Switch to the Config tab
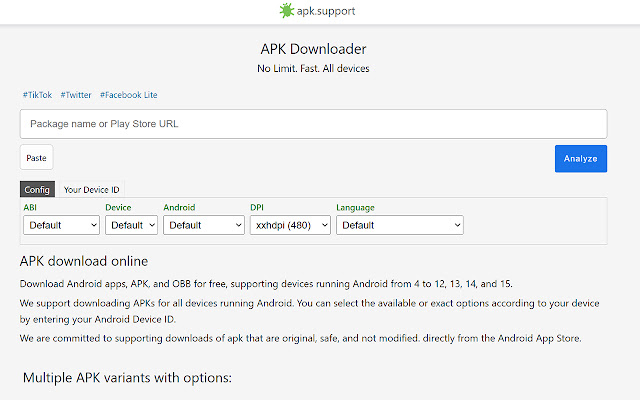Viewport: 640px width, 400px height. (37, 189)
